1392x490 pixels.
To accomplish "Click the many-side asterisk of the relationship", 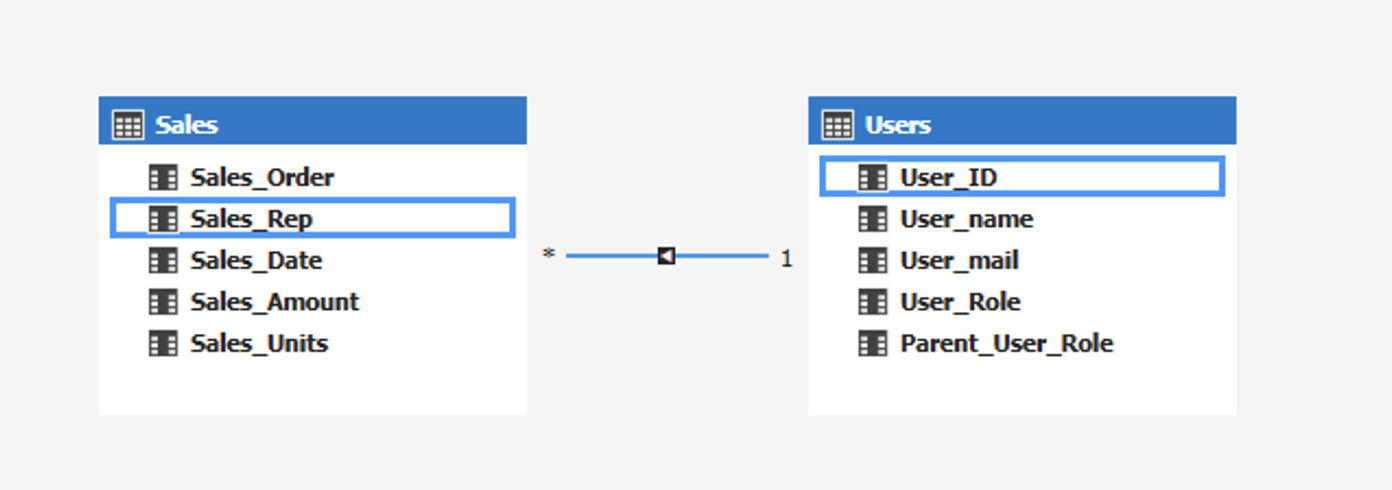I will [x=548, y=256].
